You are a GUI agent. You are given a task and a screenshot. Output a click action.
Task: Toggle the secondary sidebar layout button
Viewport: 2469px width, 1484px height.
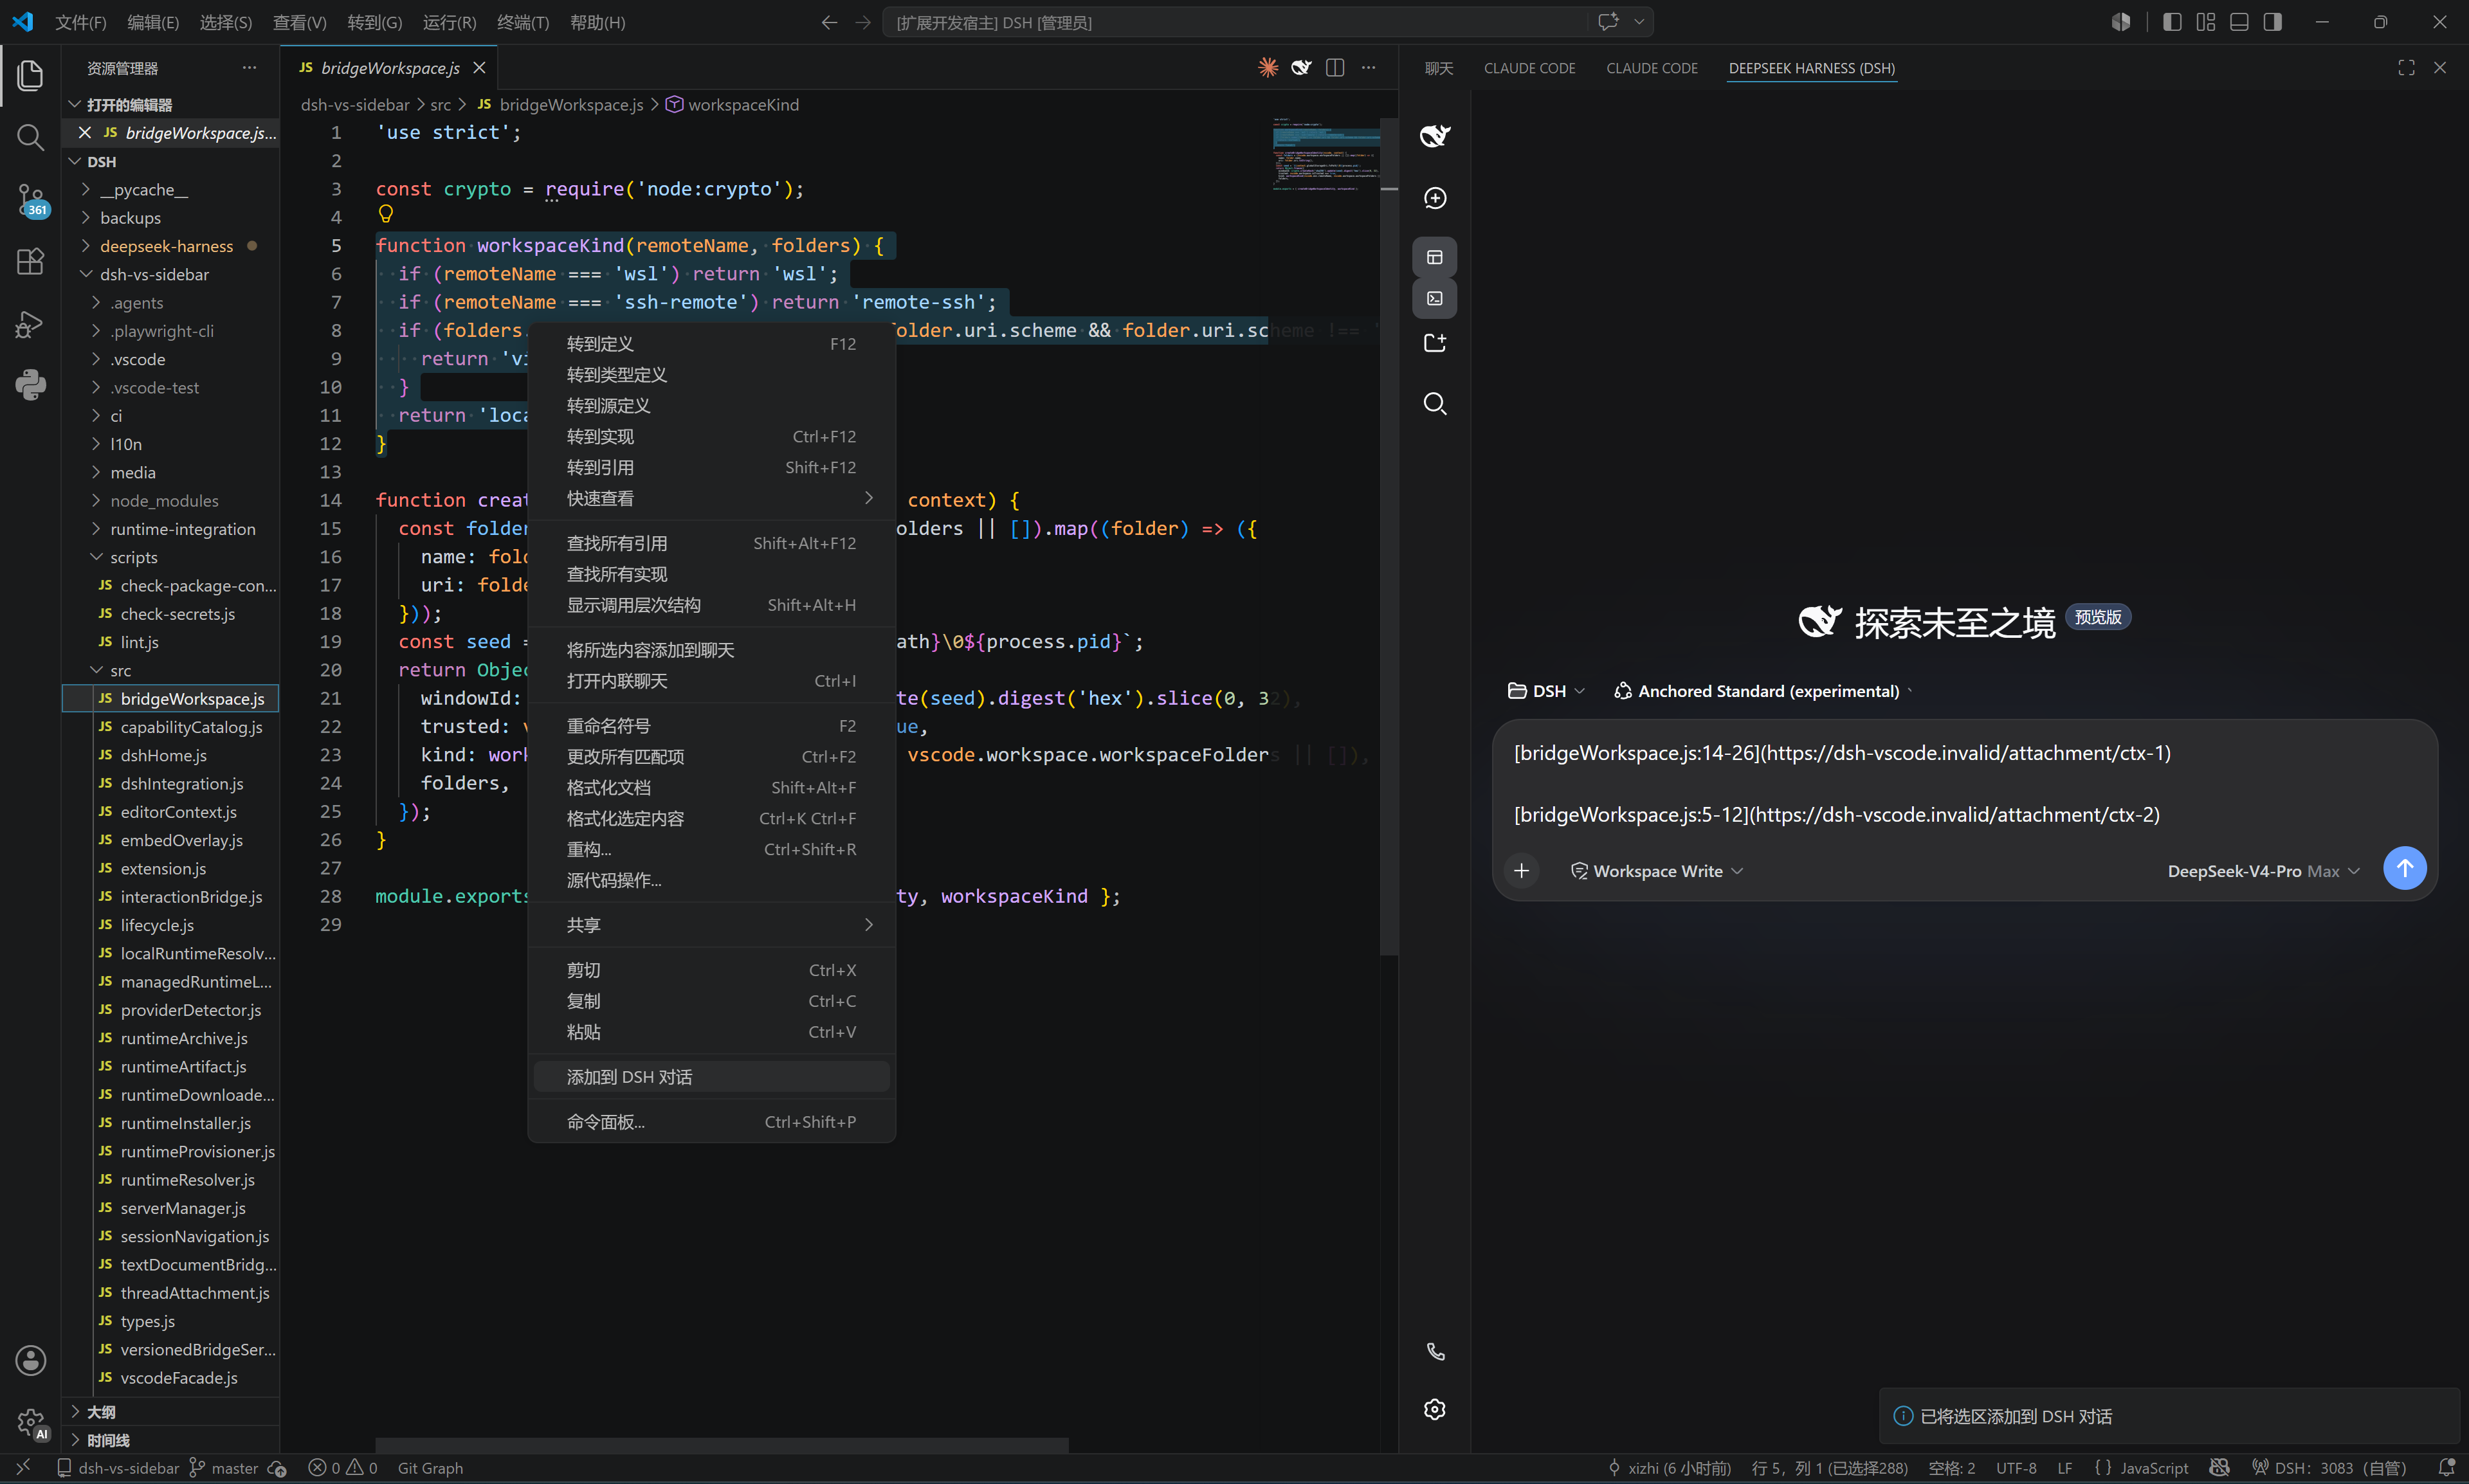(2272, 22)
